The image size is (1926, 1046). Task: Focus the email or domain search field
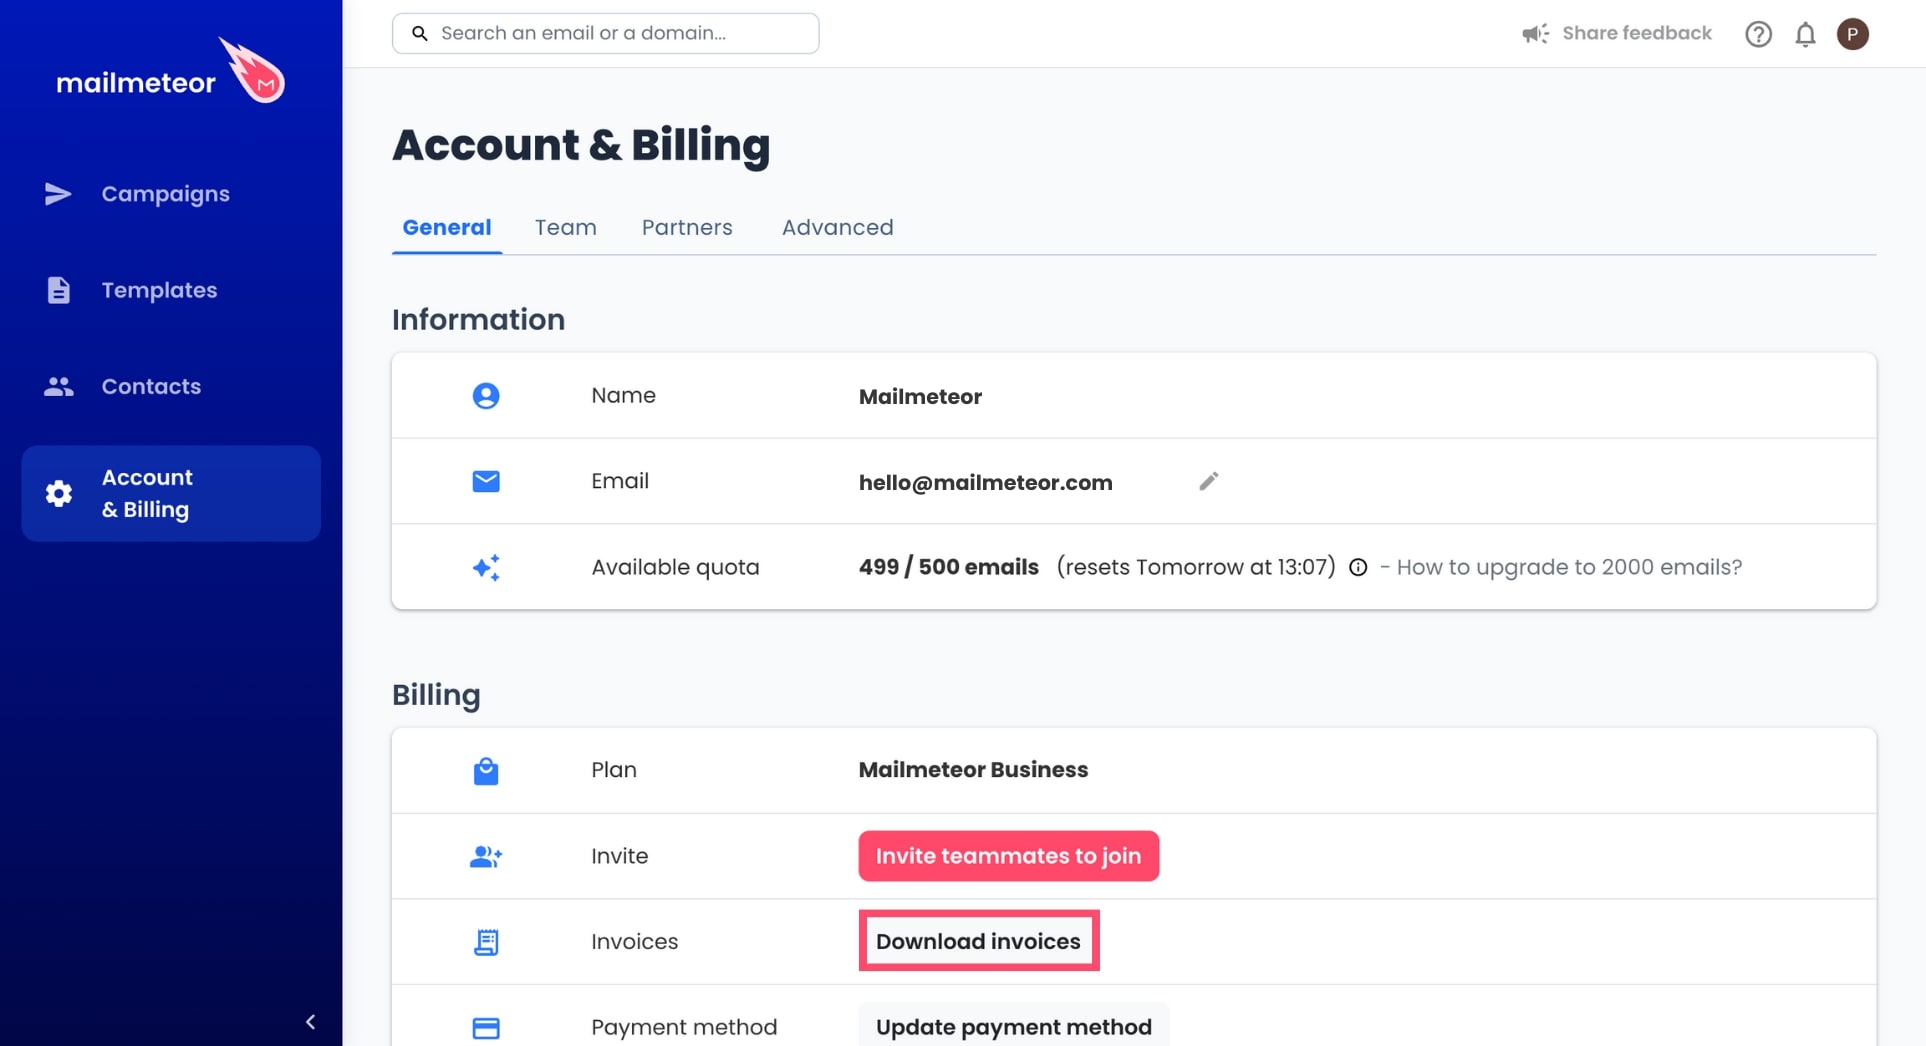pyautogui.click(x=605, y=34)
